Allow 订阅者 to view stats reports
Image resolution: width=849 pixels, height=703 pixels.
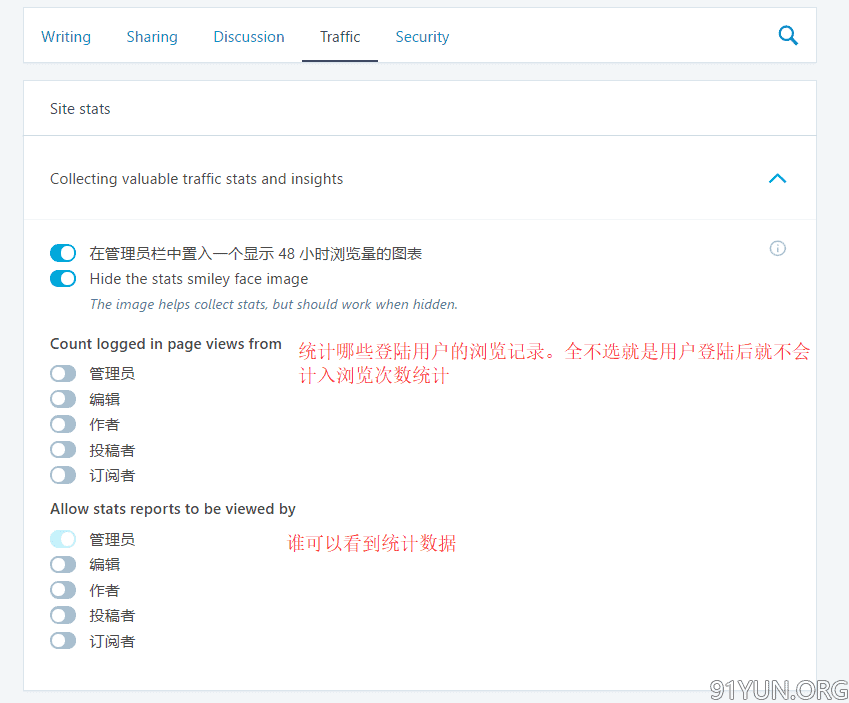point(63,641)
